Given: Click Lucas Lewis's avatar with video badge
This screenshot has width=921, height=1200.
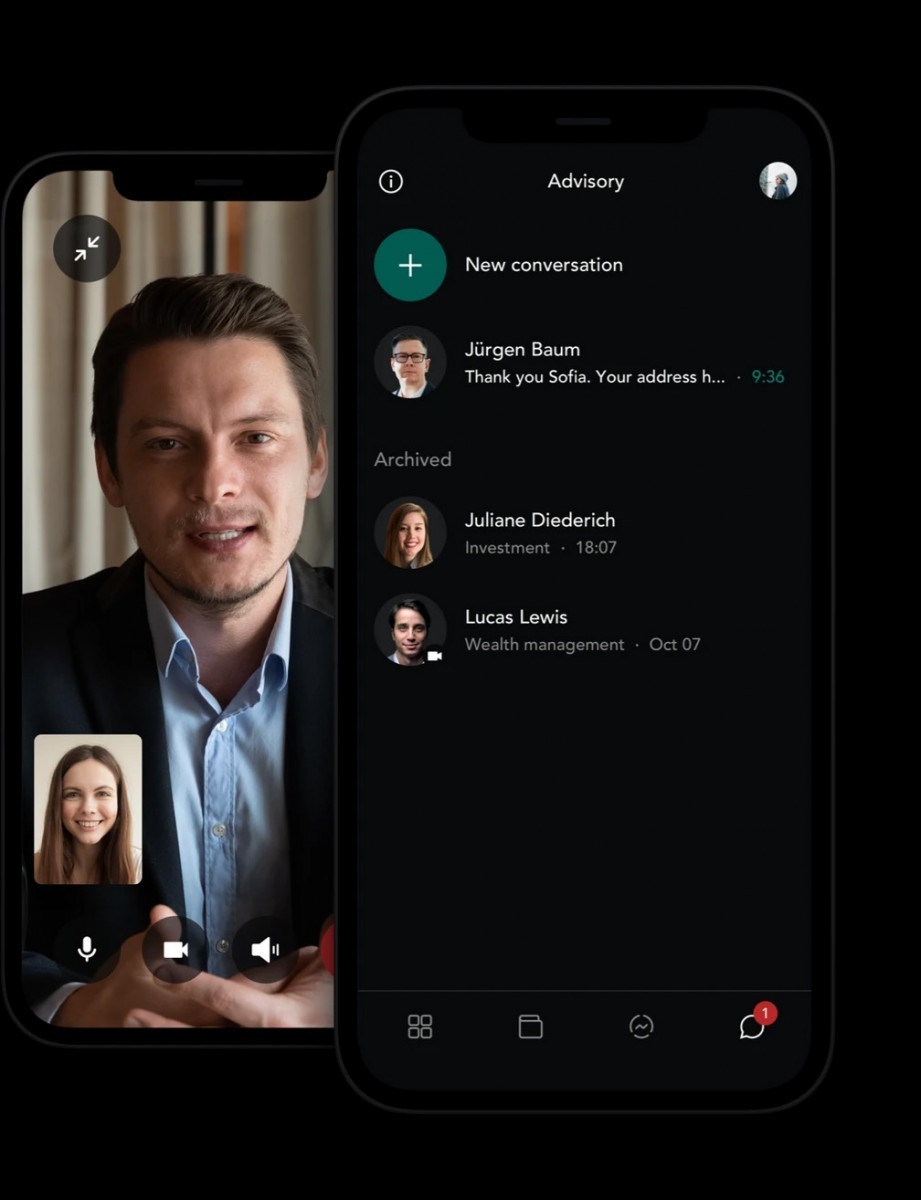Looking at the screenshot, I should click(410, 630).
